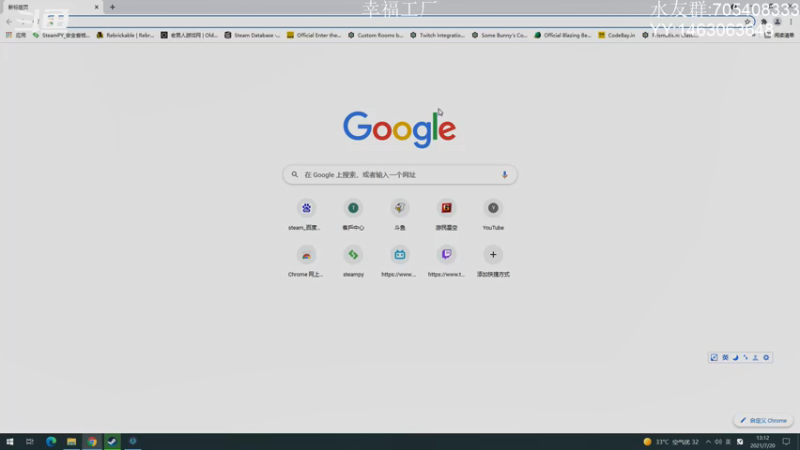
Task: Open the Chrome 网上 web store shortcut
Action: [306, 261]
